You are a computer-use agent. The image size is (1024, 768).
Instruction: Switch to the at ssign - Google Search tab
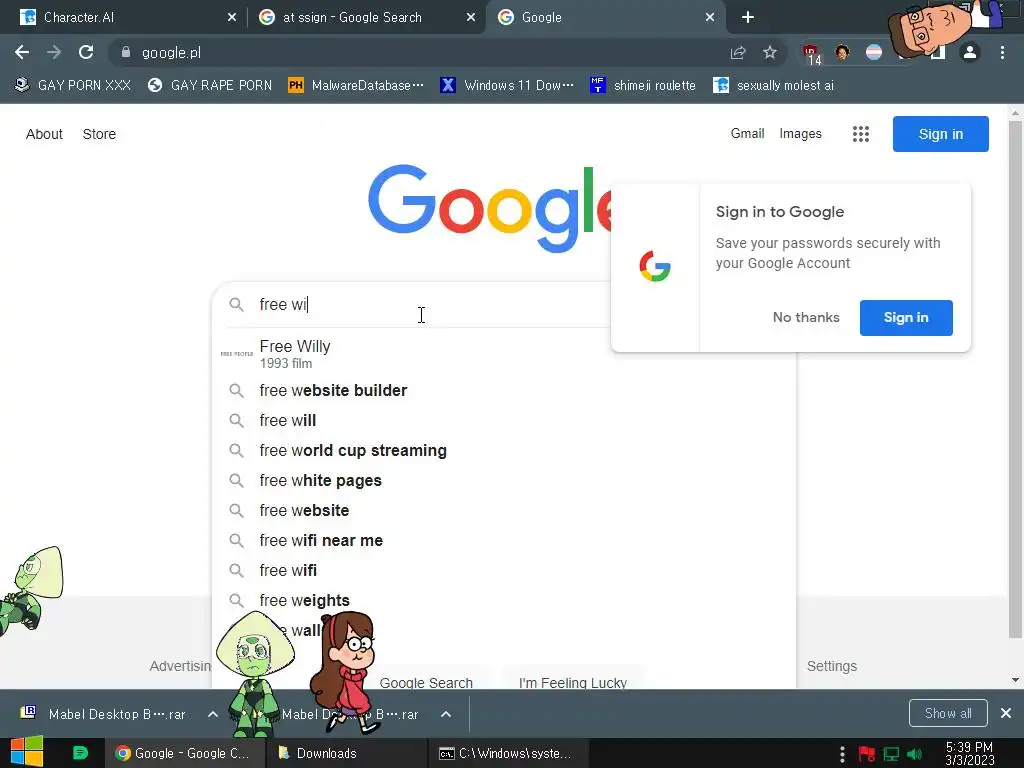[366, 18]
